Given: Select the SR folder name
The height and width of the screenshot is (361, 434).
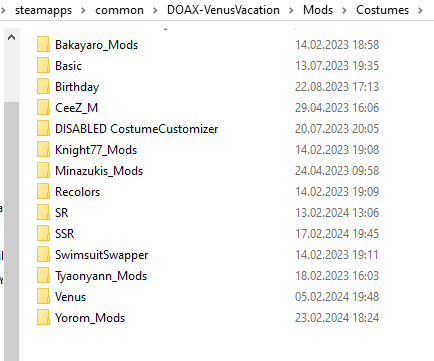Looking at the screenshot, I should click(62, 213).
